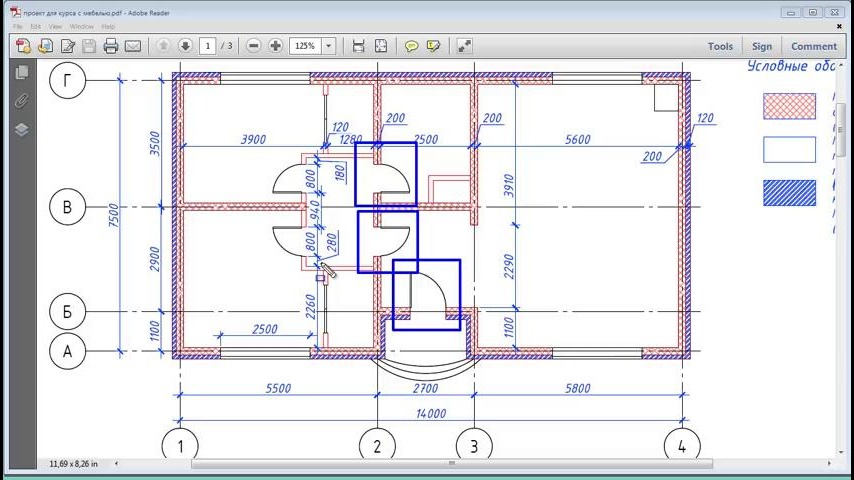Image resolution: width=854 pixels, height=480 pixels.
Task: Add a sticky note comment
Action: click(x=411, y=46)
